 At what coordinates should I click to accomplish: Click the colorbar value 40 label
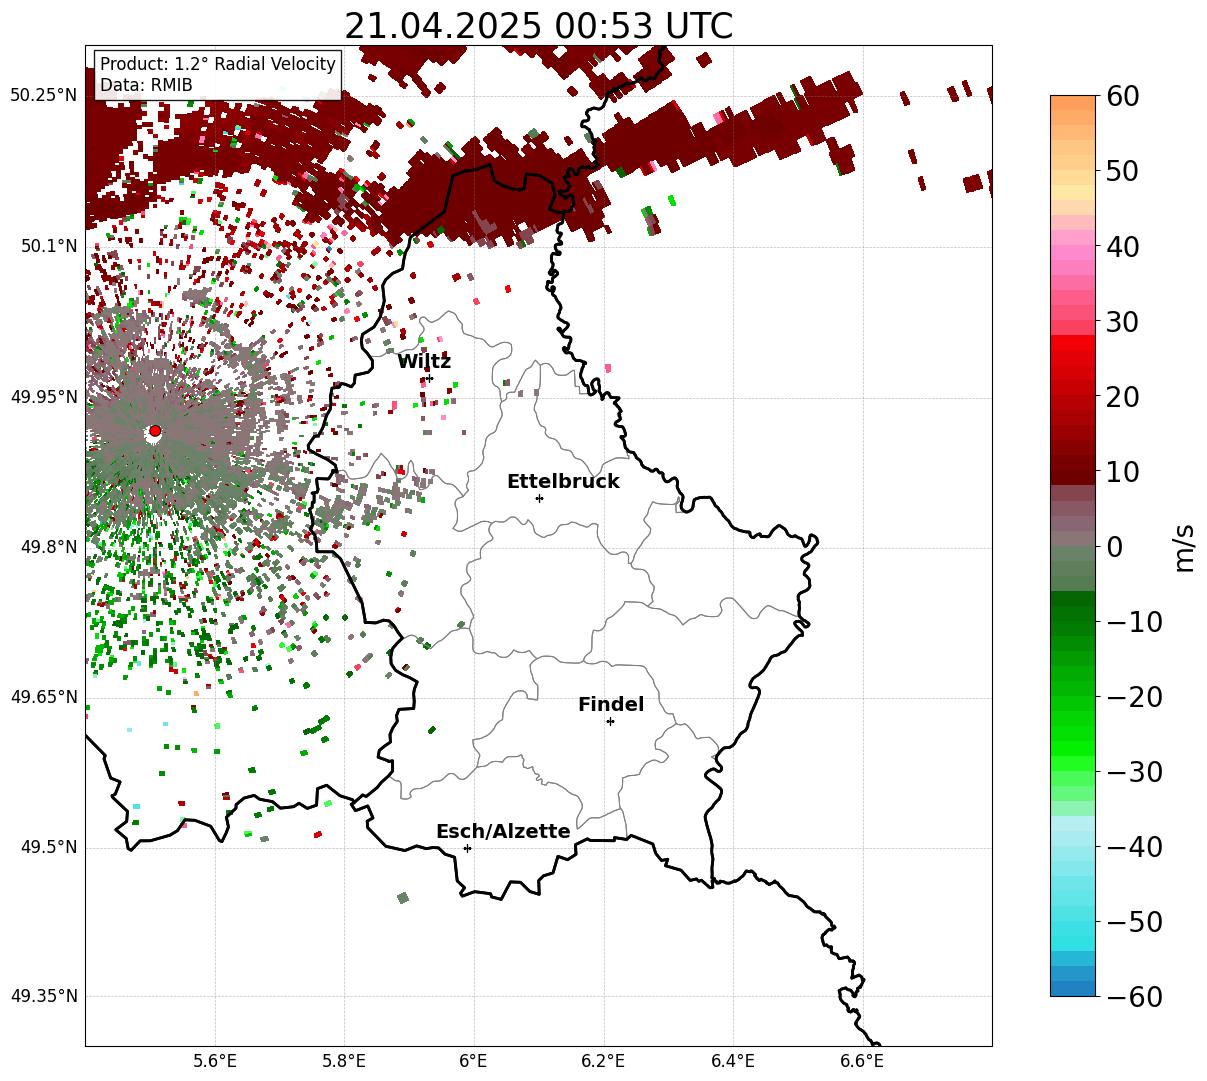(1124, 246)
